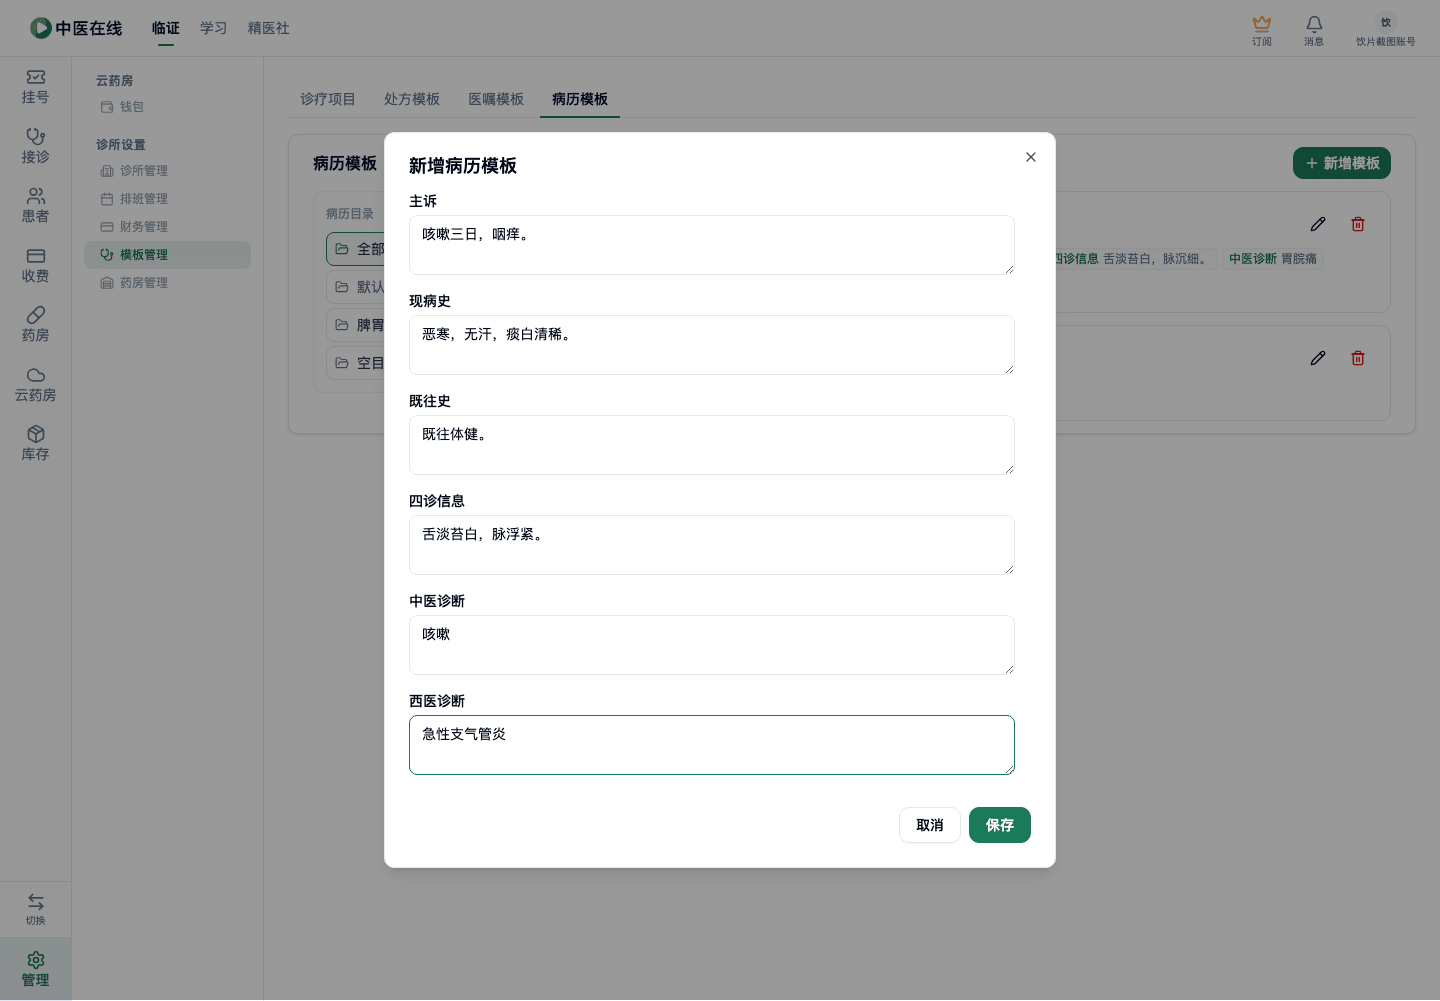Click the 中医诊断 胃脘痛 tag
1440x1001 pixels.
[1273, 259]
